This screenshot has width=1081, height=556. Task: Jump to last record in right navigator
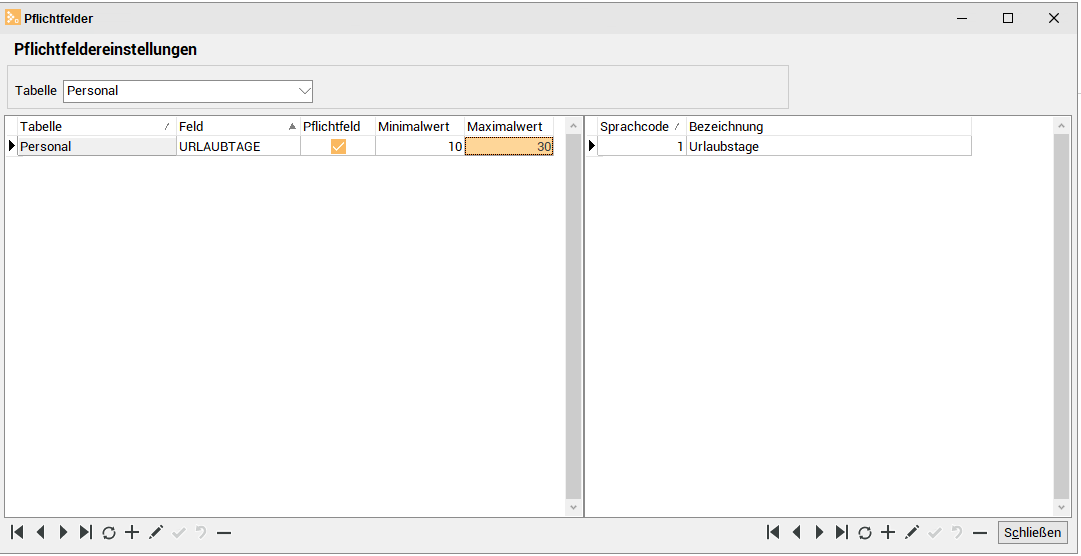point(842,533)
